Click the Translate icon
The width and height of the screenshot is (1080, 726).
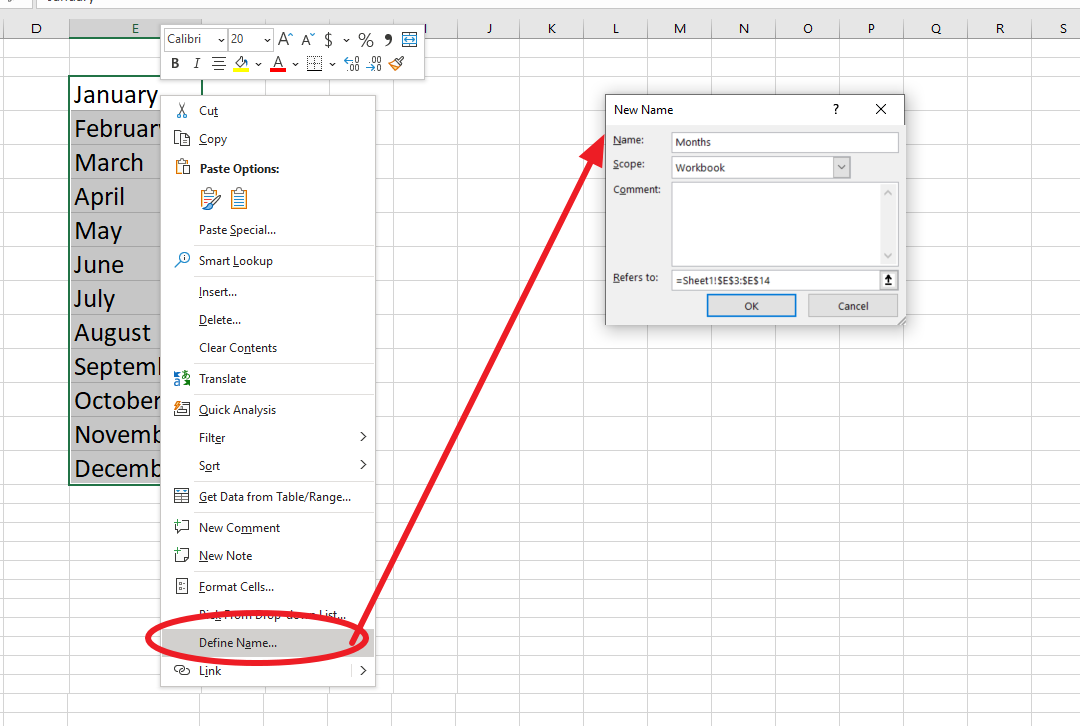point(182,378)
